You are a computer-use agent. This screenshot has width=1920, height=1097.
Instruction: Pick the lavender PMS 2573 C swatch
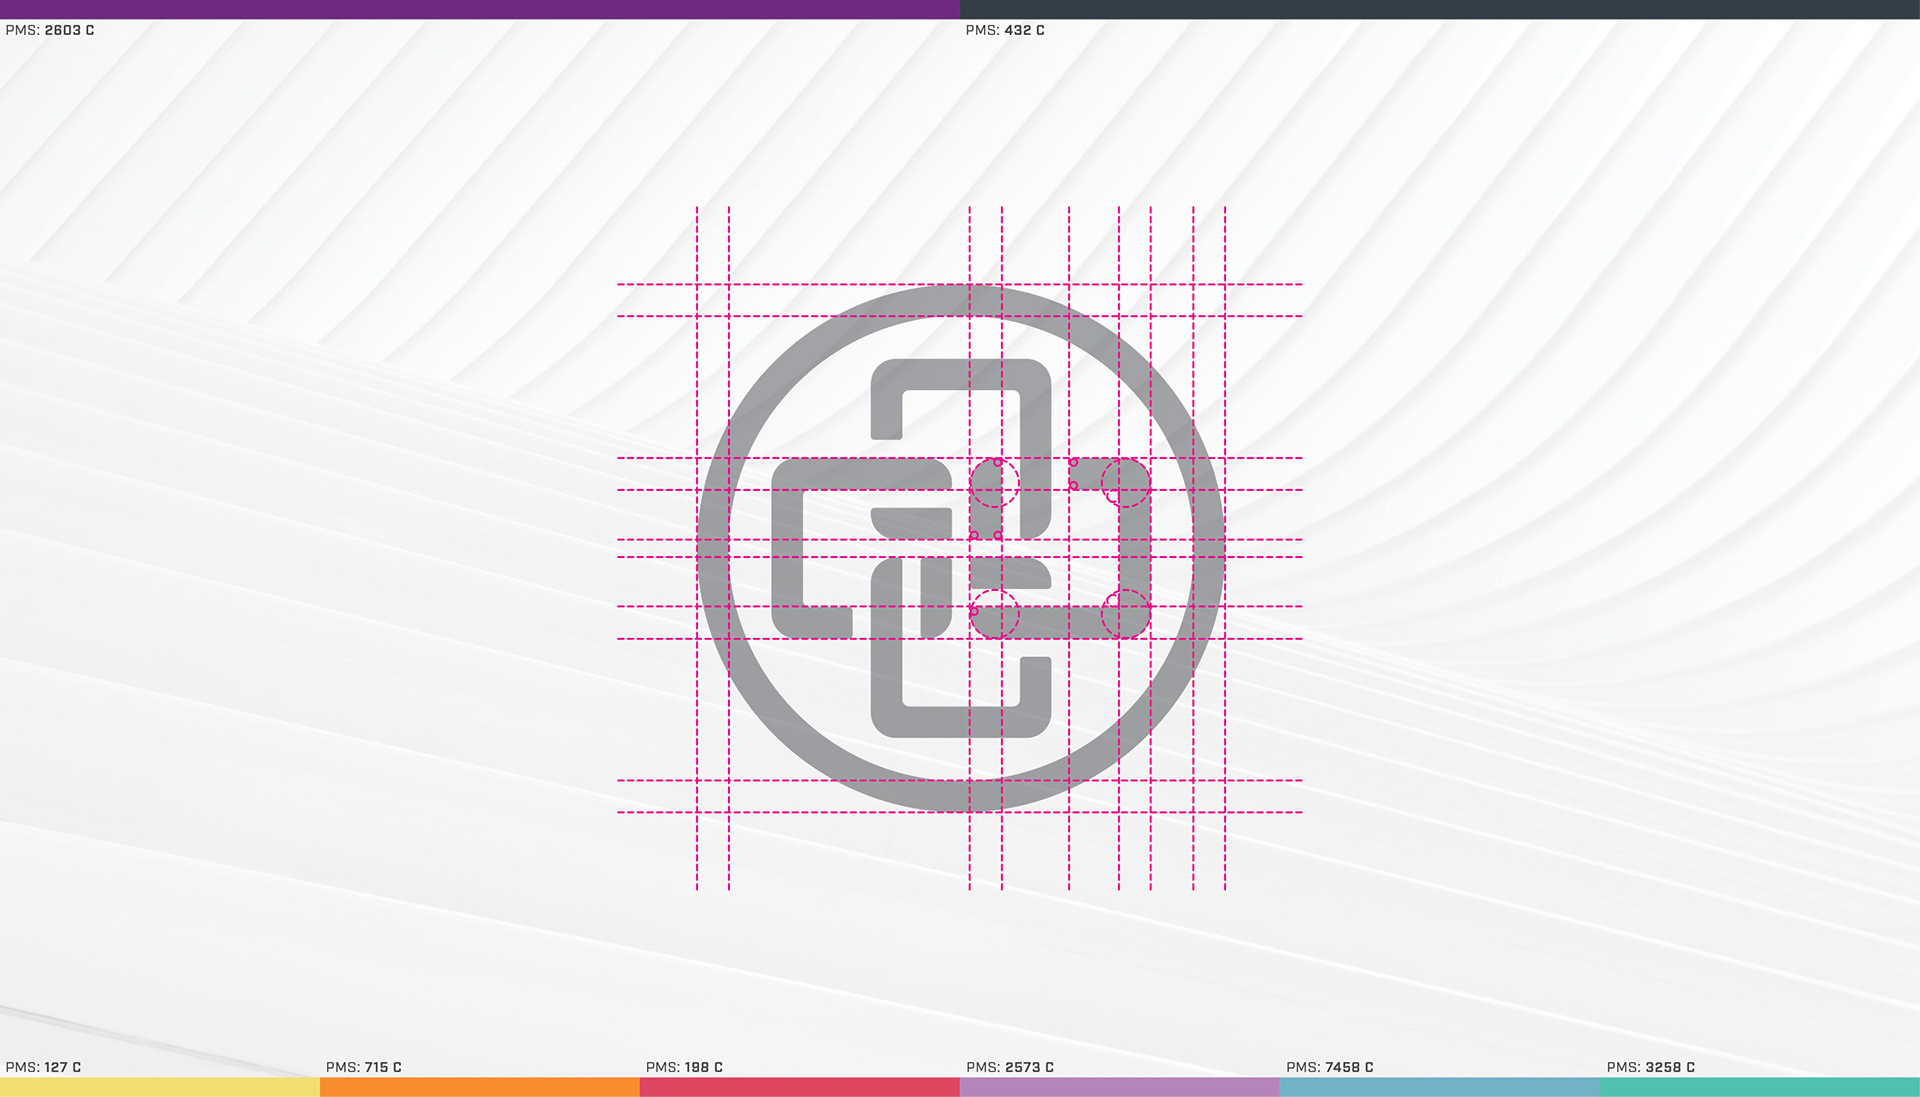pyautogui.click(x=1120, y=1087)
